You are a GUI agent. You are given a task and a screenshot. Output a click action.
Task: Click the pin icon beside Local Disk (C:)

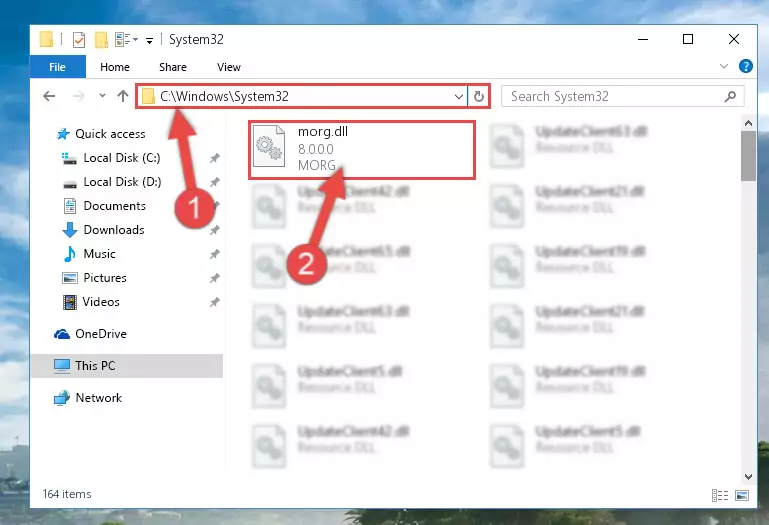pos(214,158)
